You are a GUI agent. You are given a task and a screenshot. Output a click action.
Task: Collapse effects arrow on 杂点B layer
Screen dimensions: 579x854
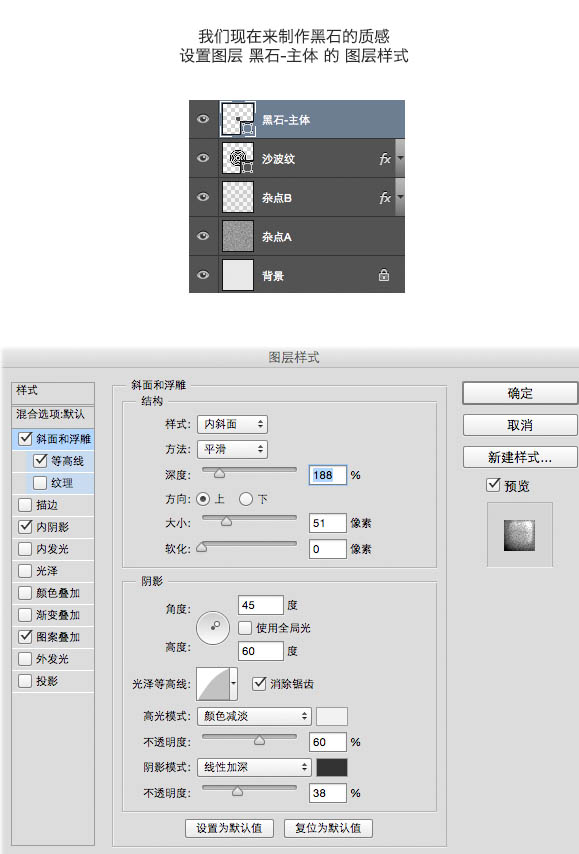(x=400, y=197)
